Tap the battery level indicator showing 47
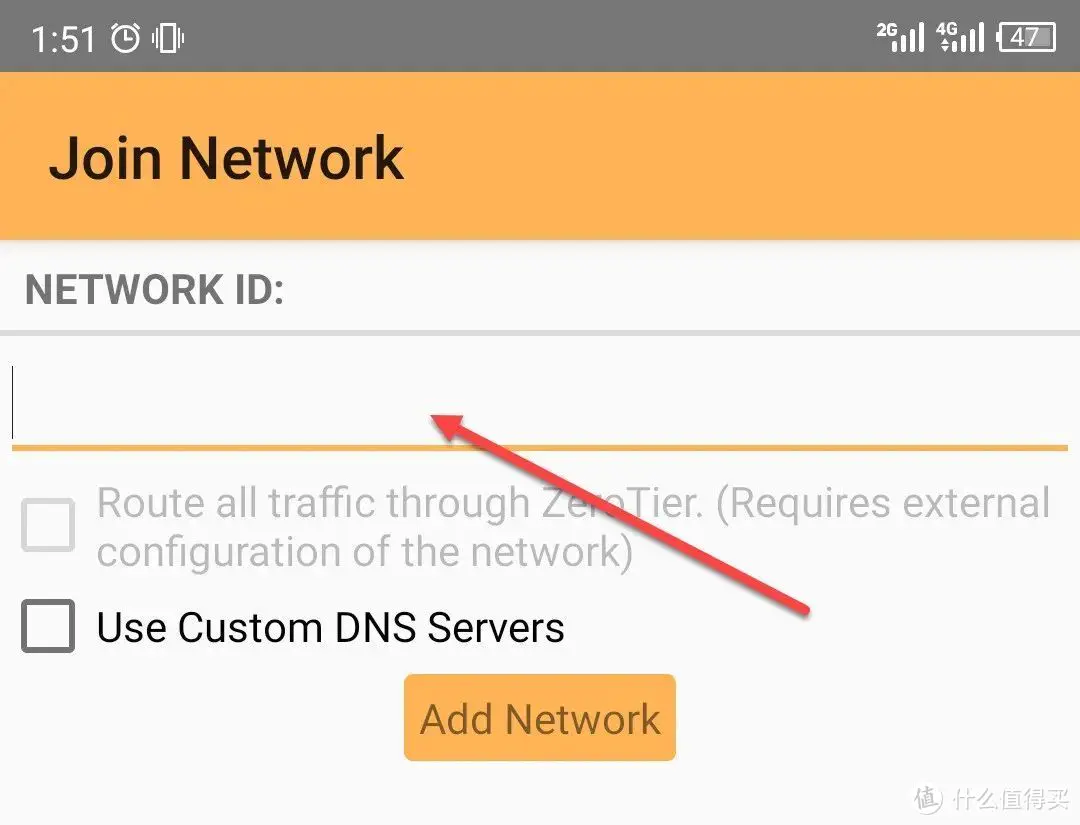 tap(1026, 37)
